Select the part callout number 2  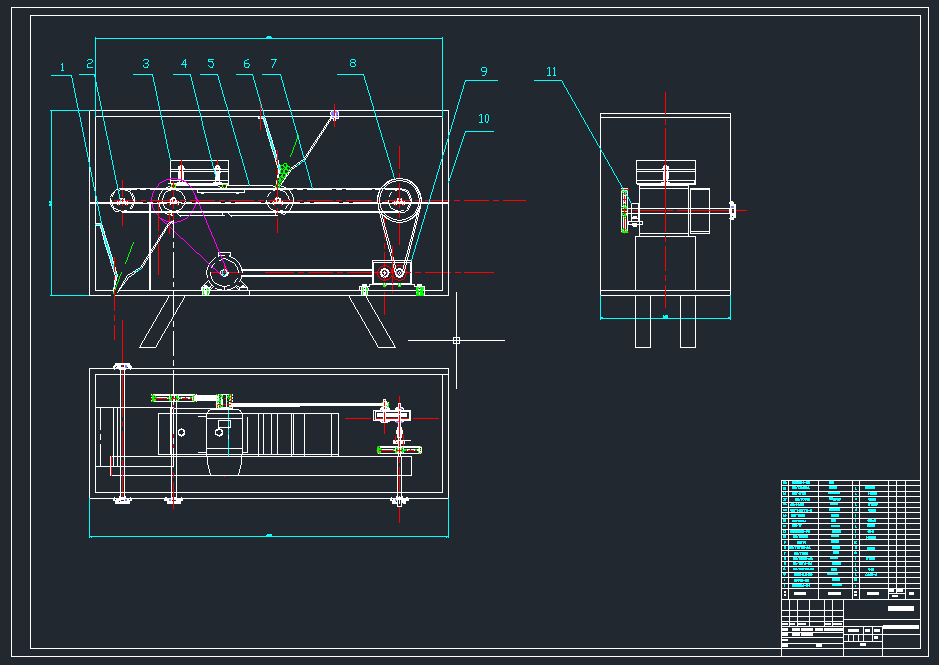click(x=90, y=64)
